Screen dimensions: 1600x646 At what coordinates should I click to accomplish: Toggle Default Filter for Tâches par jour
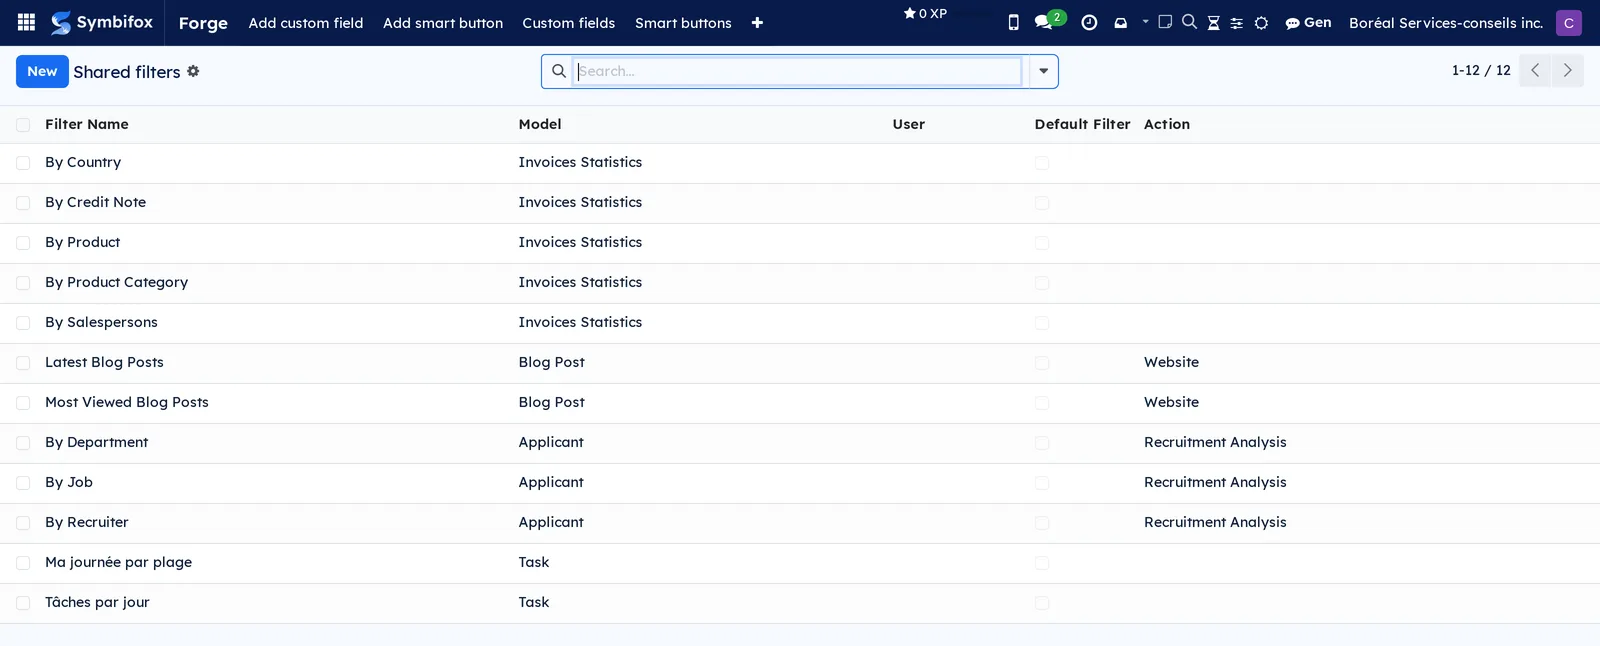point(1042,603)
